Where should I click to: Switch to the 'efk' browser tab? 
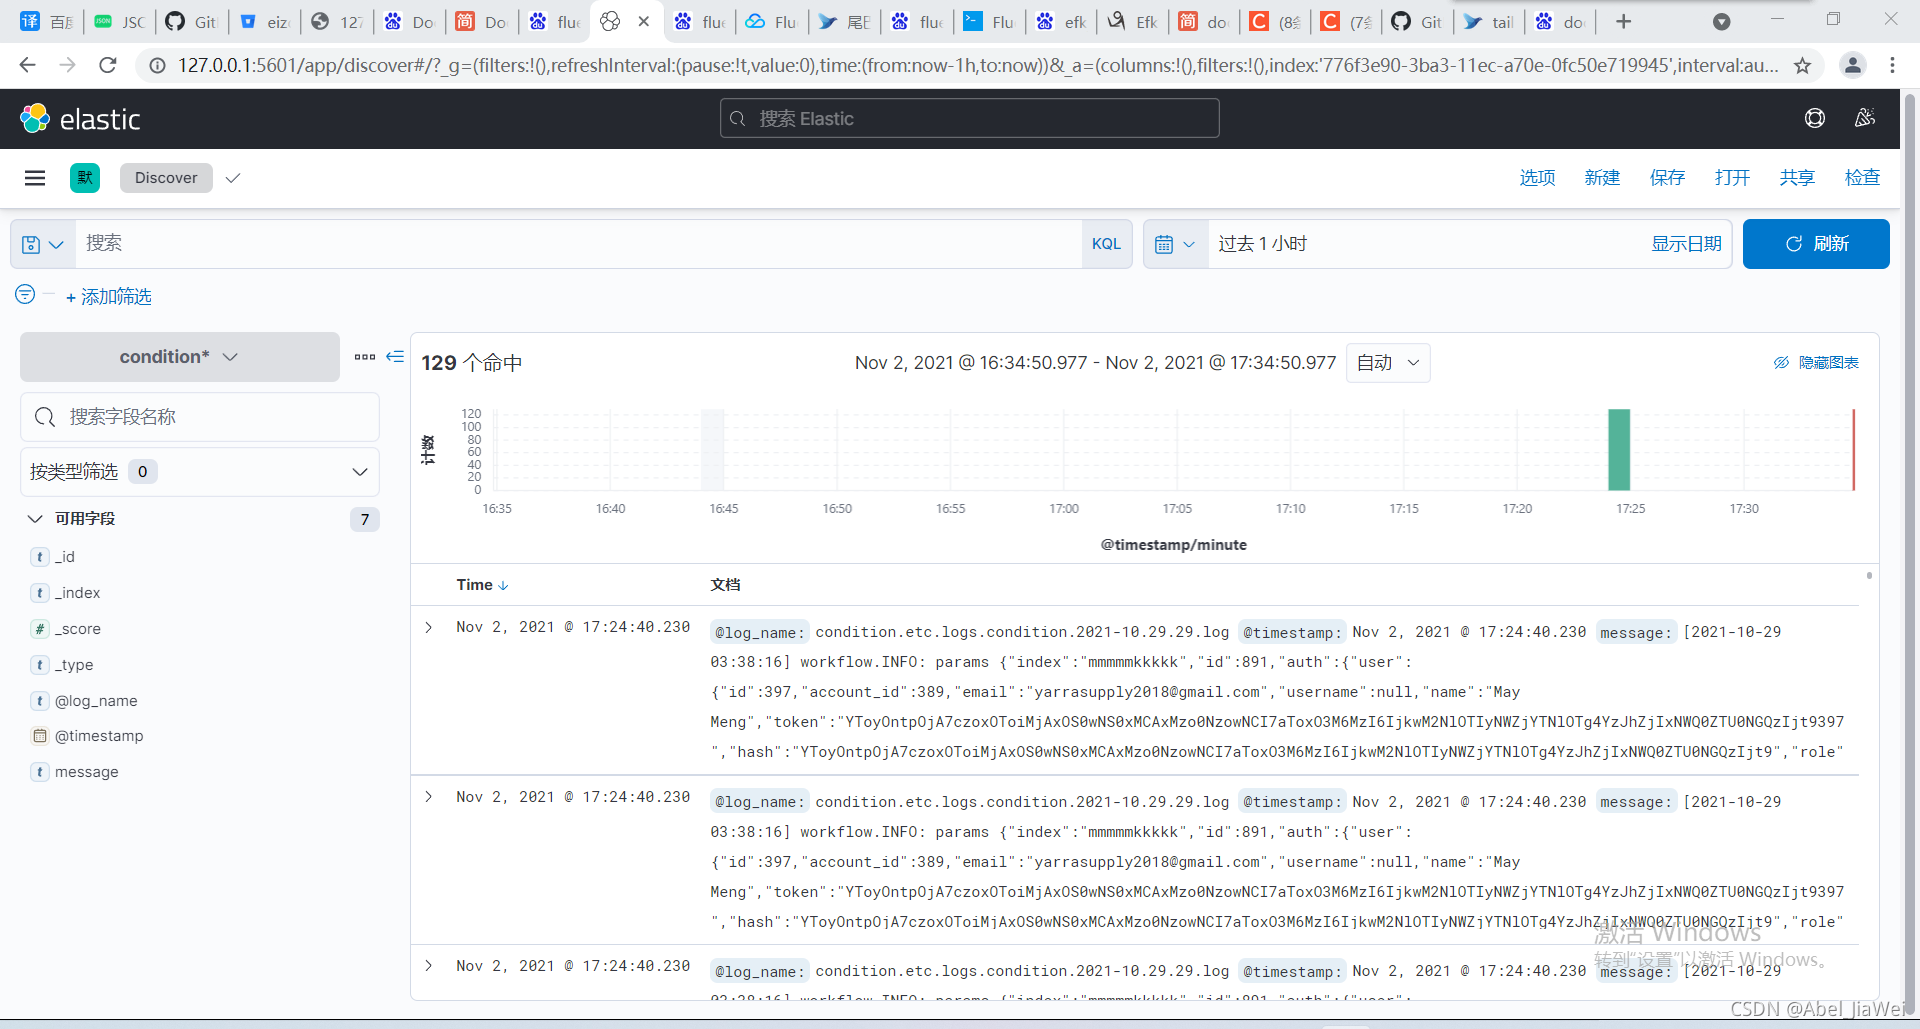tap(1062, 21)
